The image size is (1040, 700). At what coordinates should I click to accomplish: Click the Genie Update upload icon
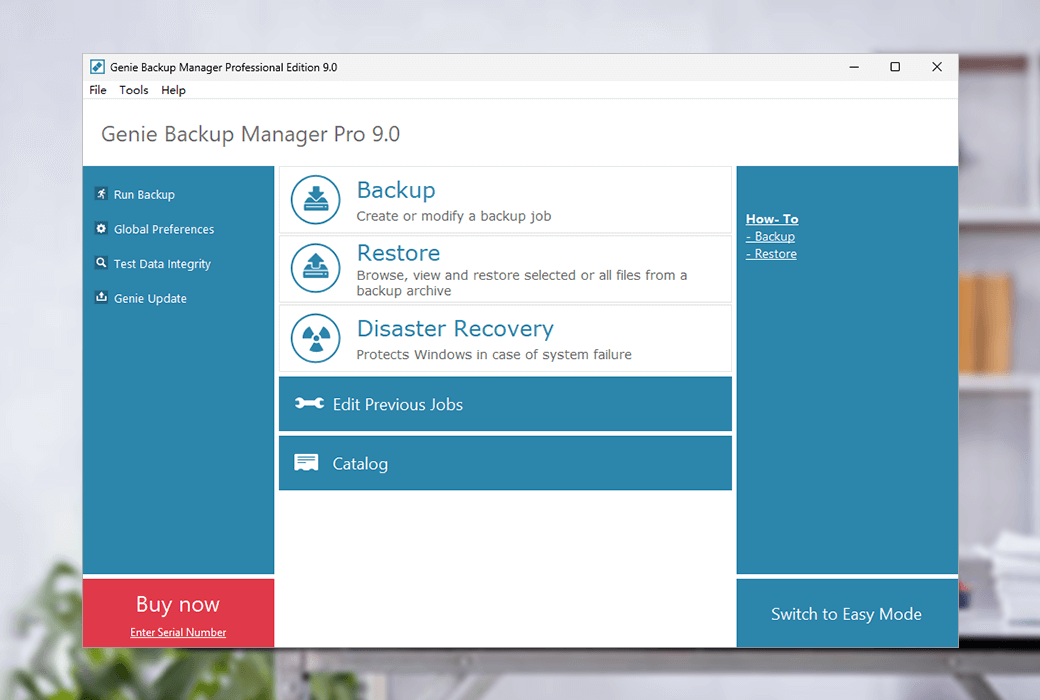coord(101,297)
